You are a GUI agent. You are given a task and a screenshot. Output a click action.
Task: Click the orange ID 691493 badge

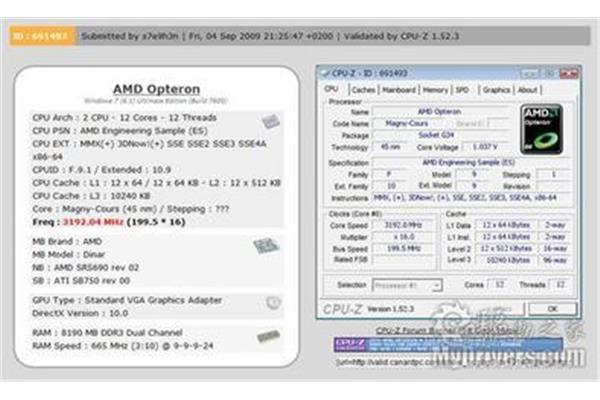coord(42,36)
